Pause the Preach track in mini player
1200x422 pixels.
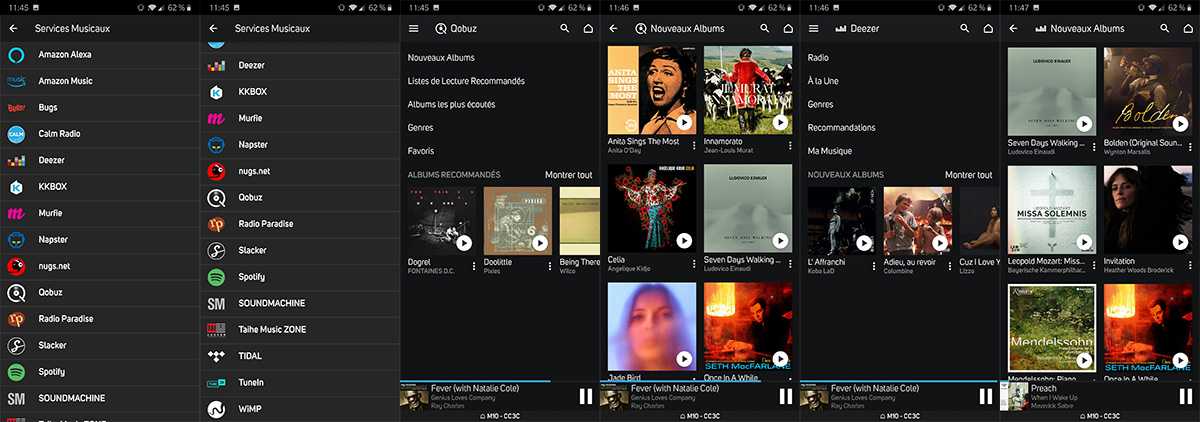pyautogui.click(x=1186, y=396)
